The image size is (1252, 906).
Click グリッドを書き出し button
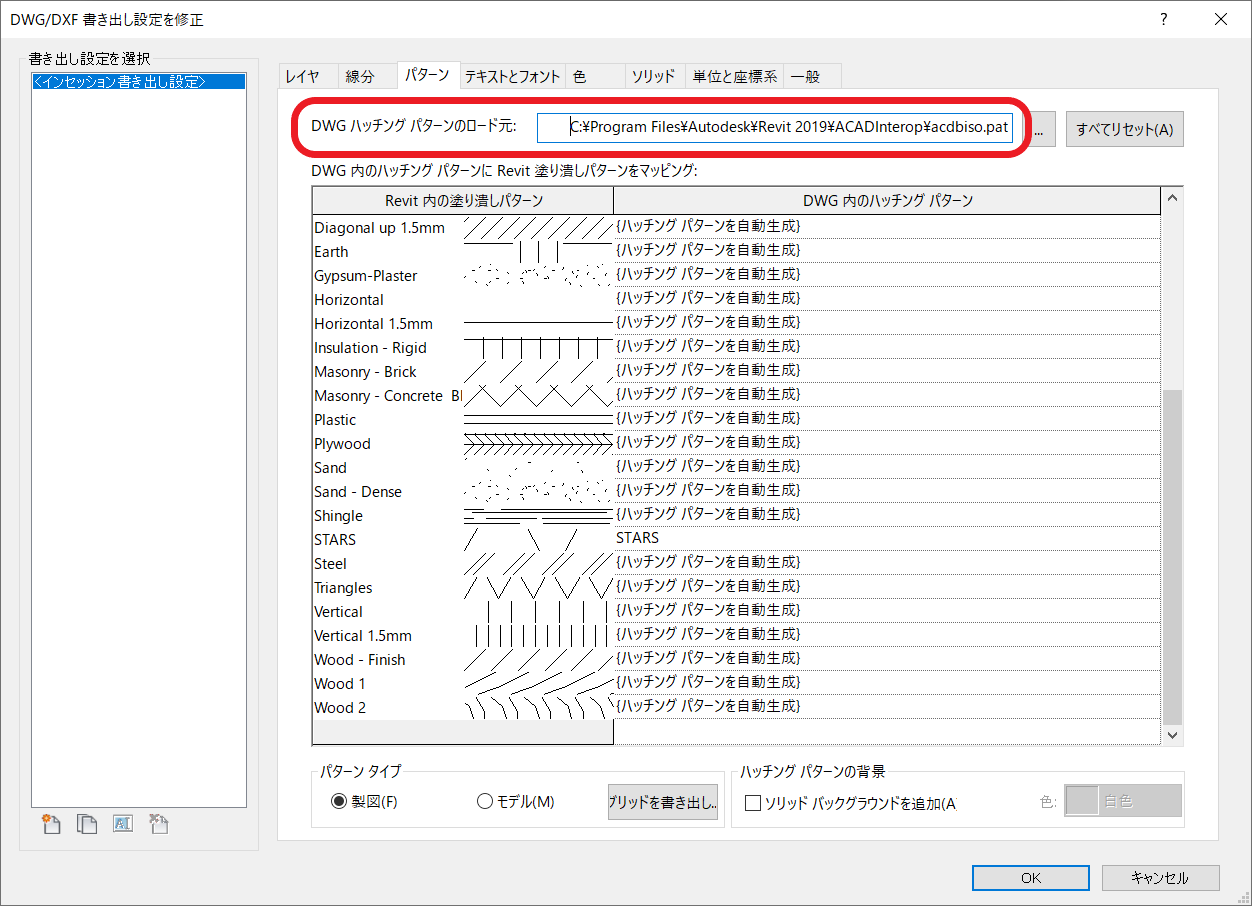click(x=663, y=801)
